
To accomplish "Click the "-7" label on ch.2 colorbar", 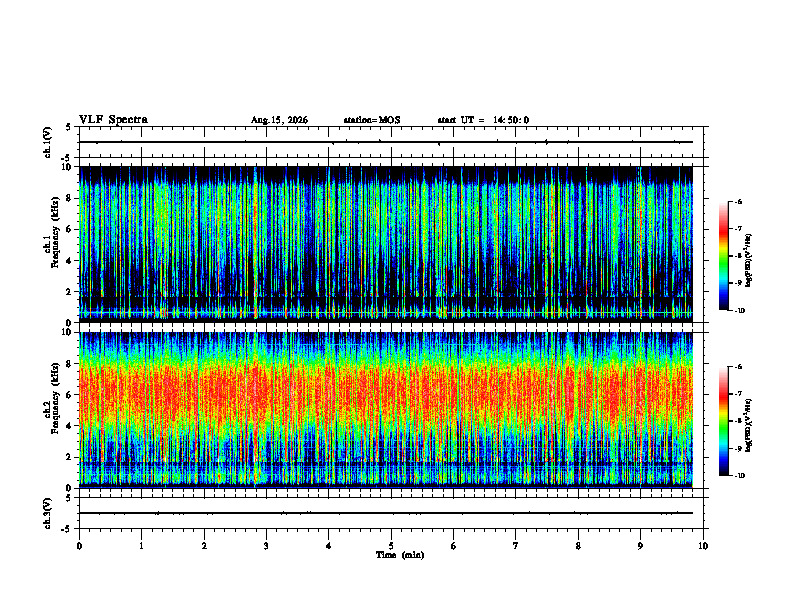I will [x=739, y=394].
